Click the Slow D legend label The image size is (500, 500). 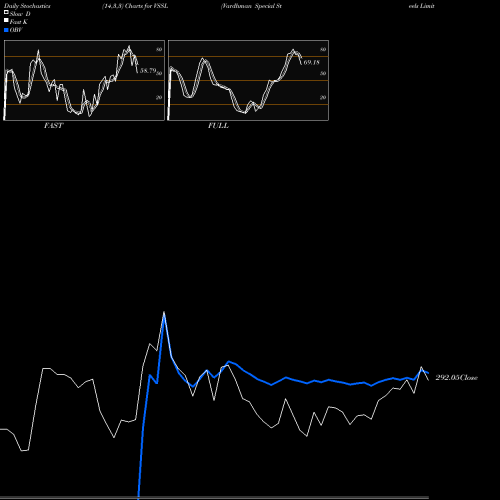(x=20, y=14)
